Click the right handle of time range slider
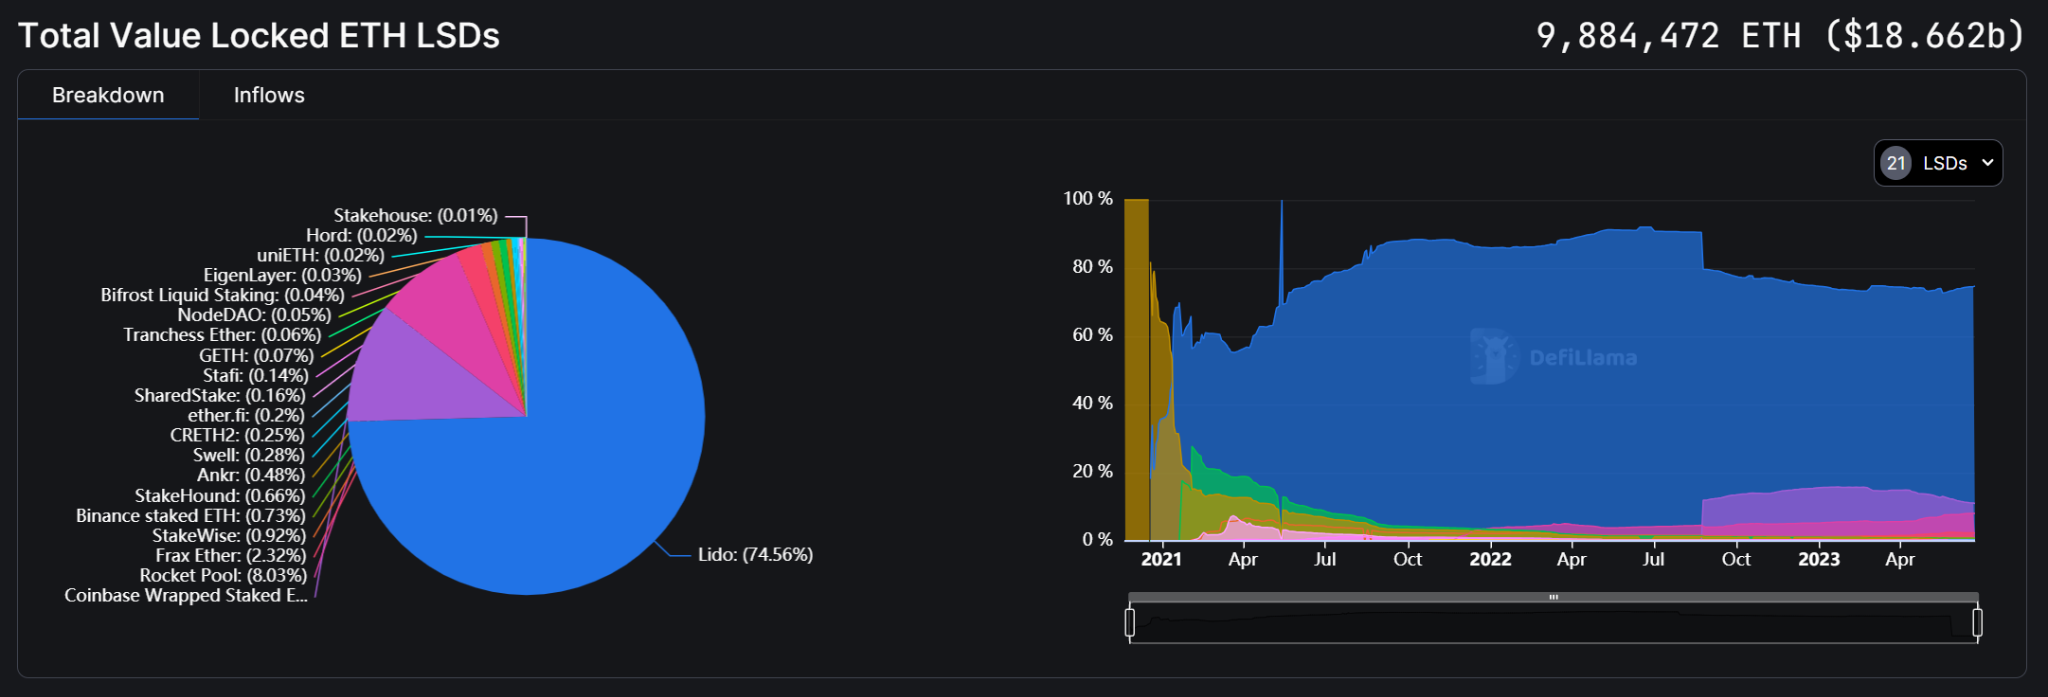Image resolution: width=2048 pixels, height=697 pixels. 1977,622
